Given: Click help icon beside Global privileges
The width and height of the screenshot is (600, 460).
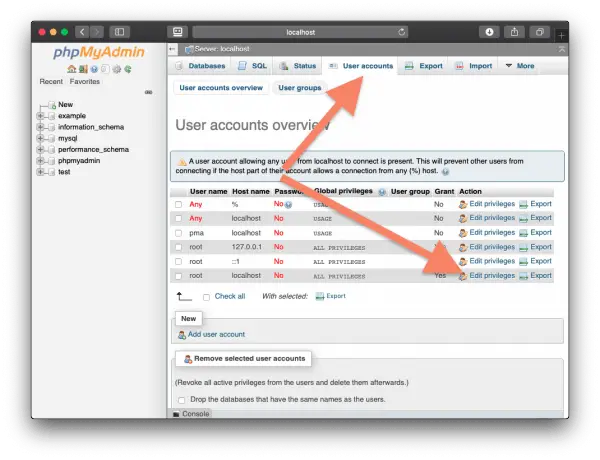Looking at the screenshot, I should tap(382, 192).
